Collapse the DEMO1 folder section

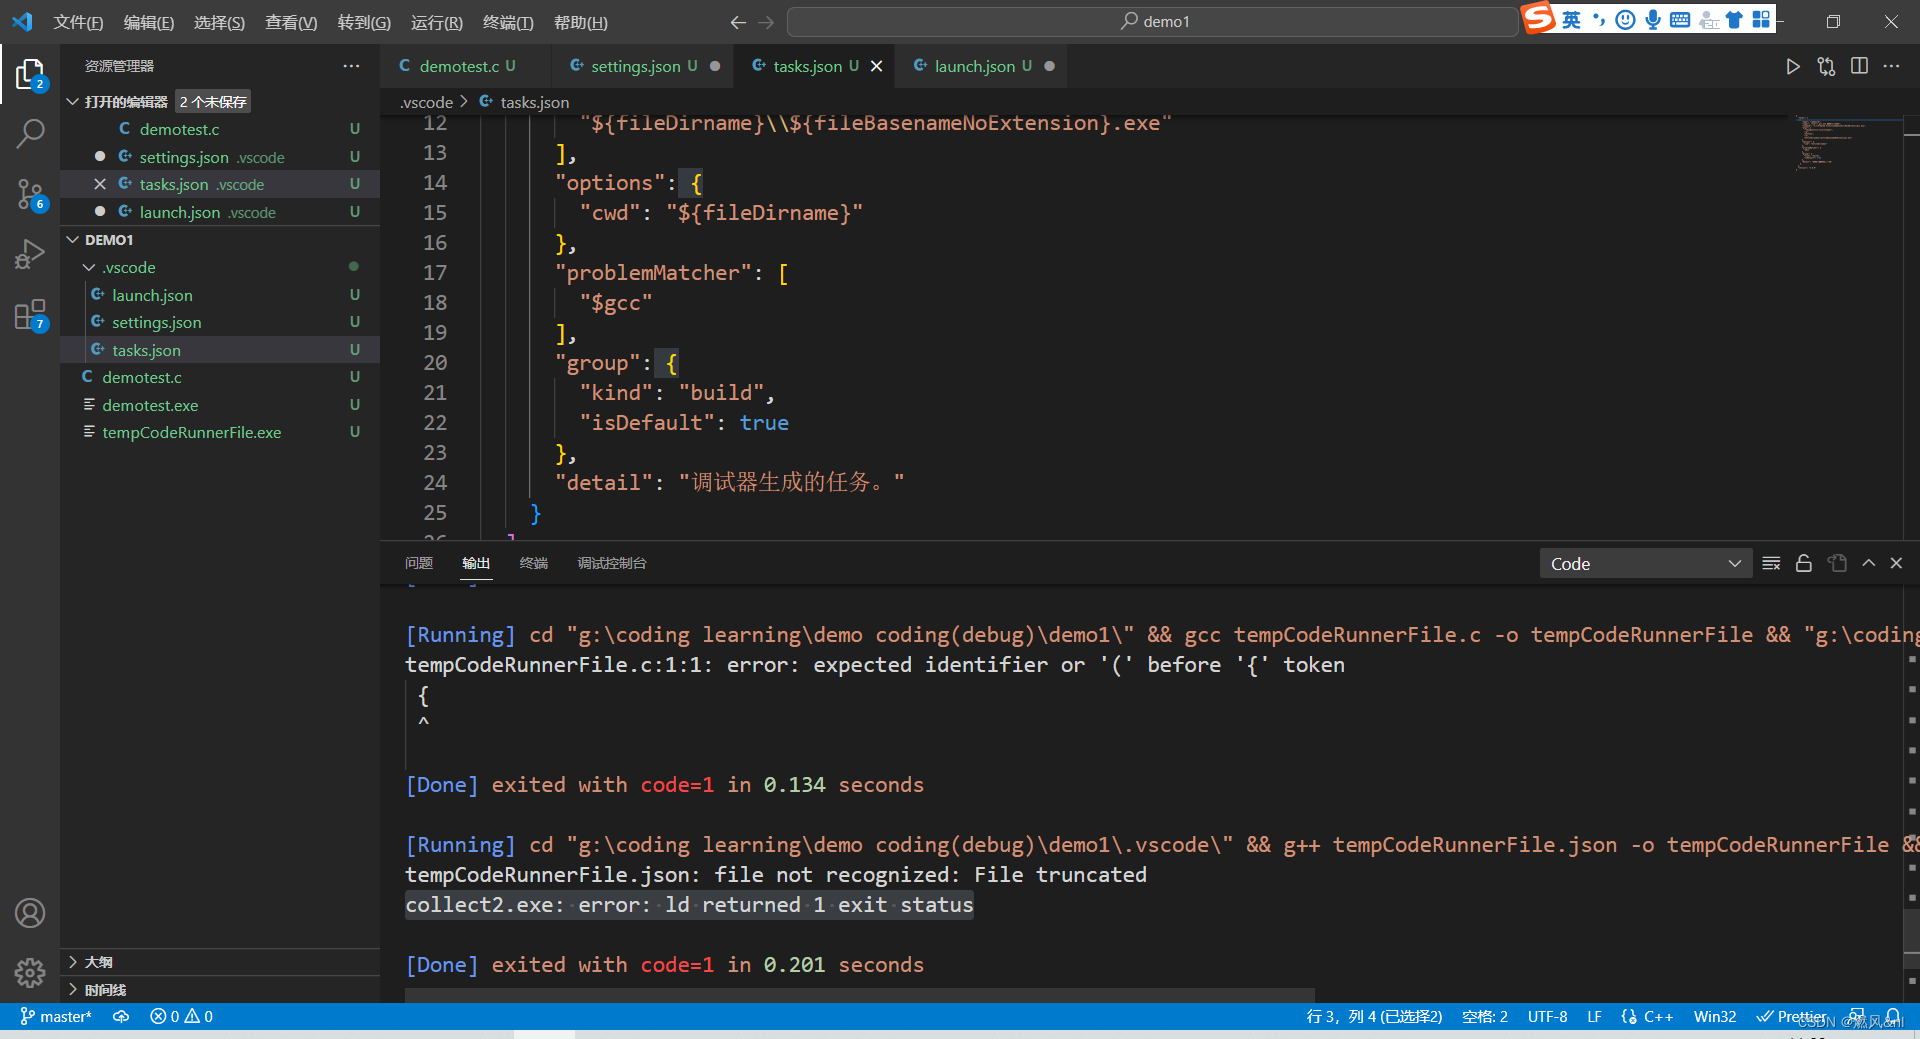[x=73, y=240]
